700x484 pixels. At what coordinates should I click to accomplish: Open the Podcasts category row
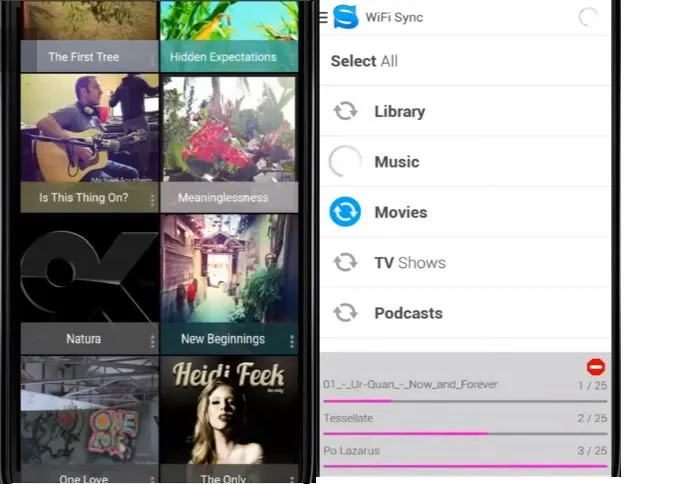tap(465, 313)
